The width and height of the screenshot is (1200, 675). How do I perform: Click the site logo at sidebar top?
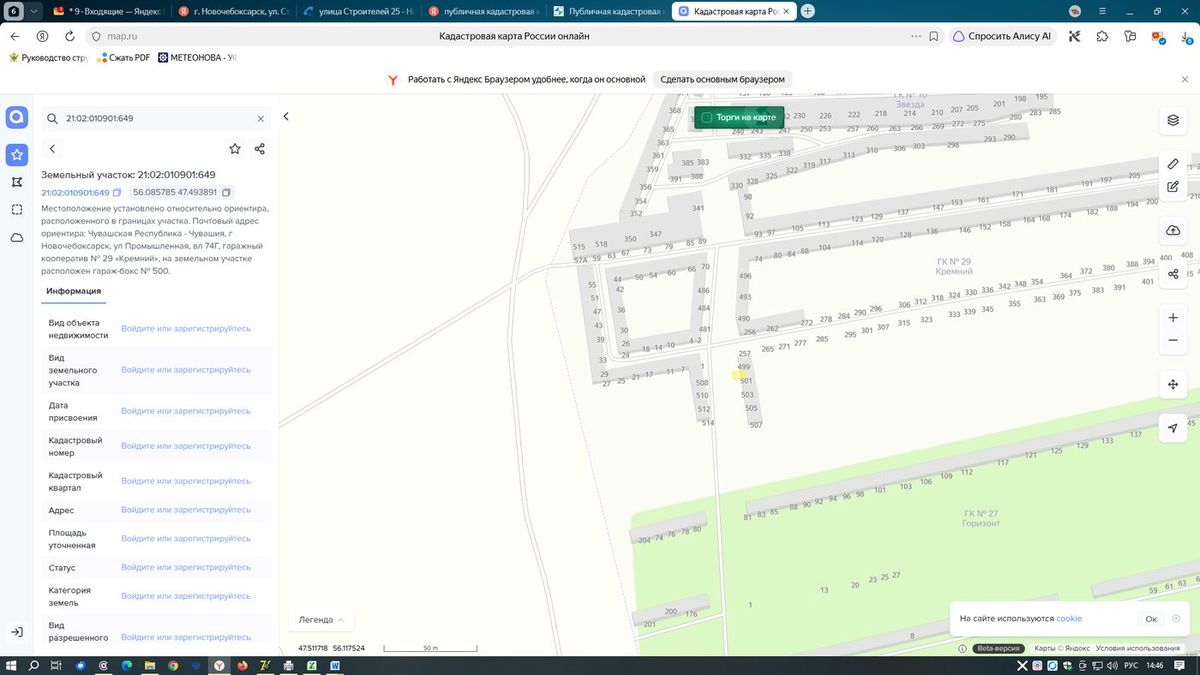click(17, 118)
